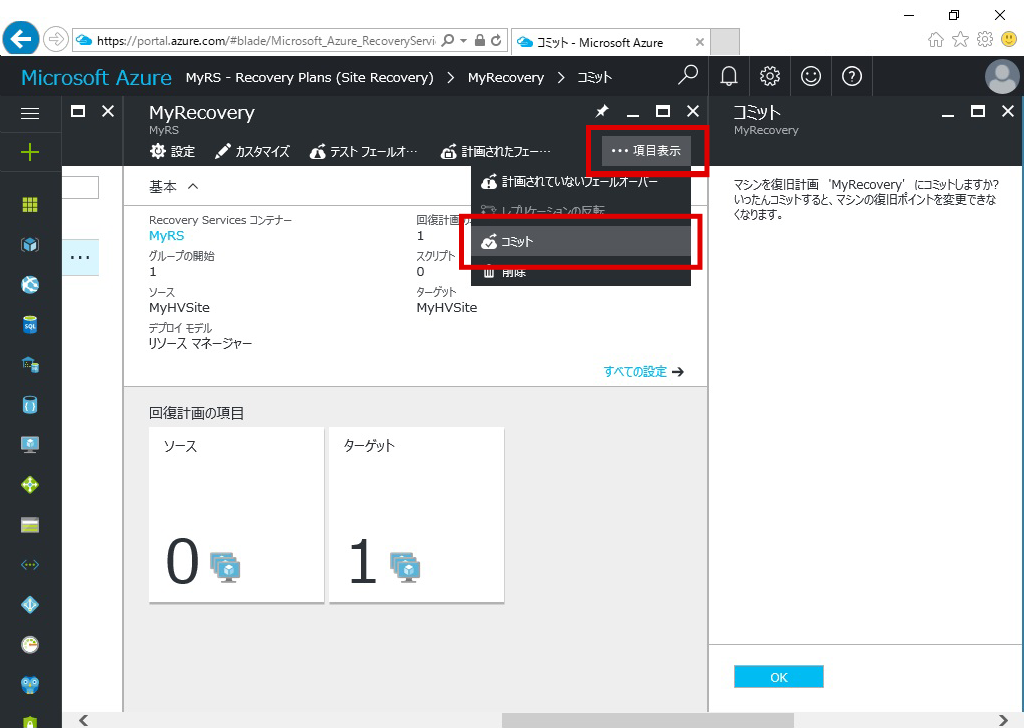
Task: Click the IE smiley feedback icon
Action: pos(1009,39)
